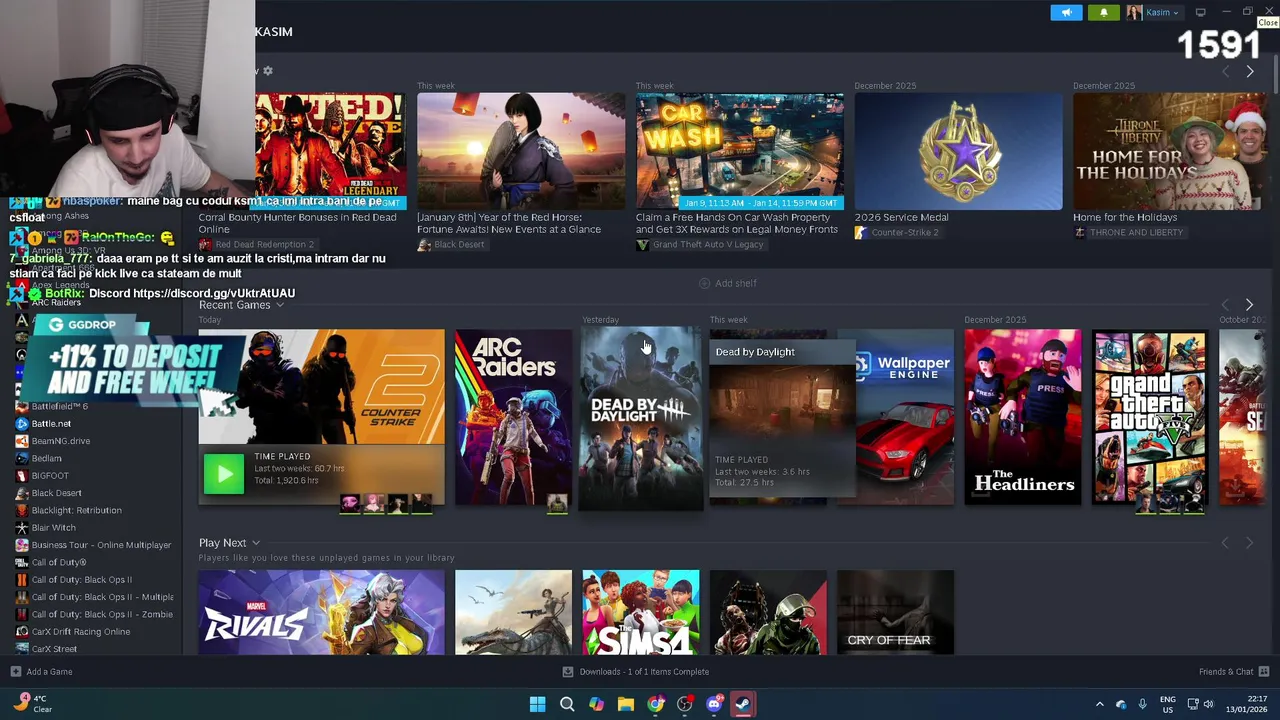Select Black Desert in the library list
1280x720 pixels.
click(x=56, y=493)
